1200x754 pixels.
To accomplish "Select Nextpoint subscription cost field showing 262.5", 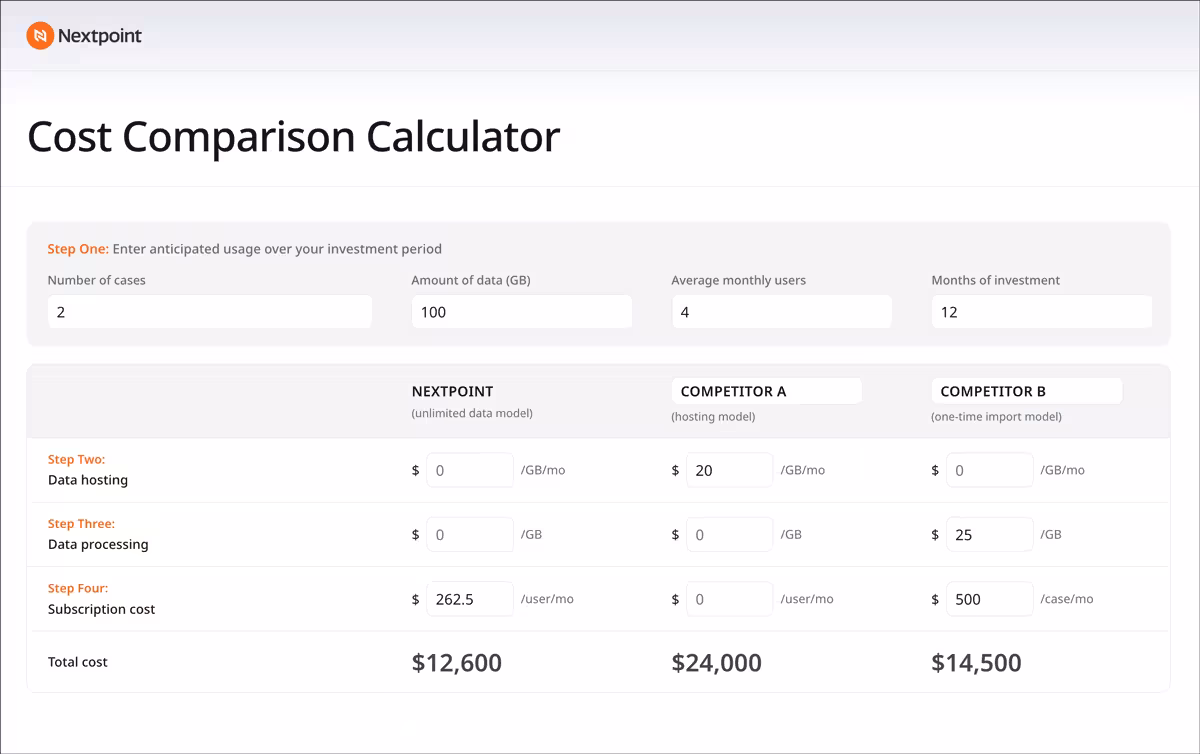I will [470, 599].
